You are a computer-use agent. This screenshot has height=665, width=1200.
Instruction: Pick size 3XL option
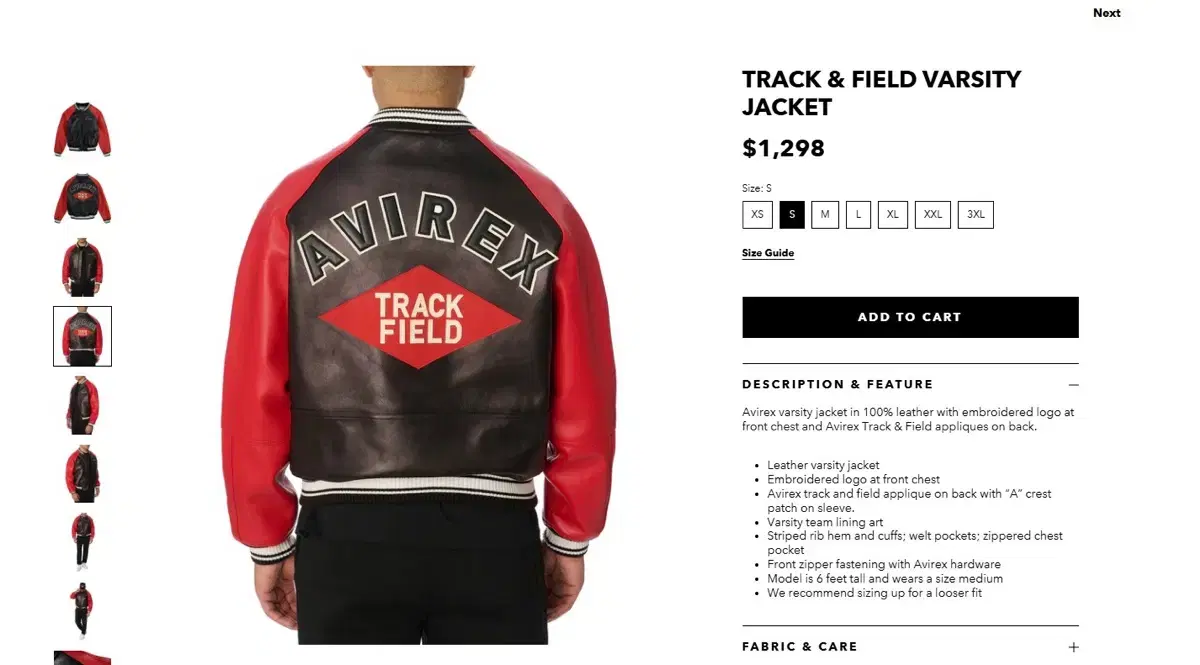976,215
